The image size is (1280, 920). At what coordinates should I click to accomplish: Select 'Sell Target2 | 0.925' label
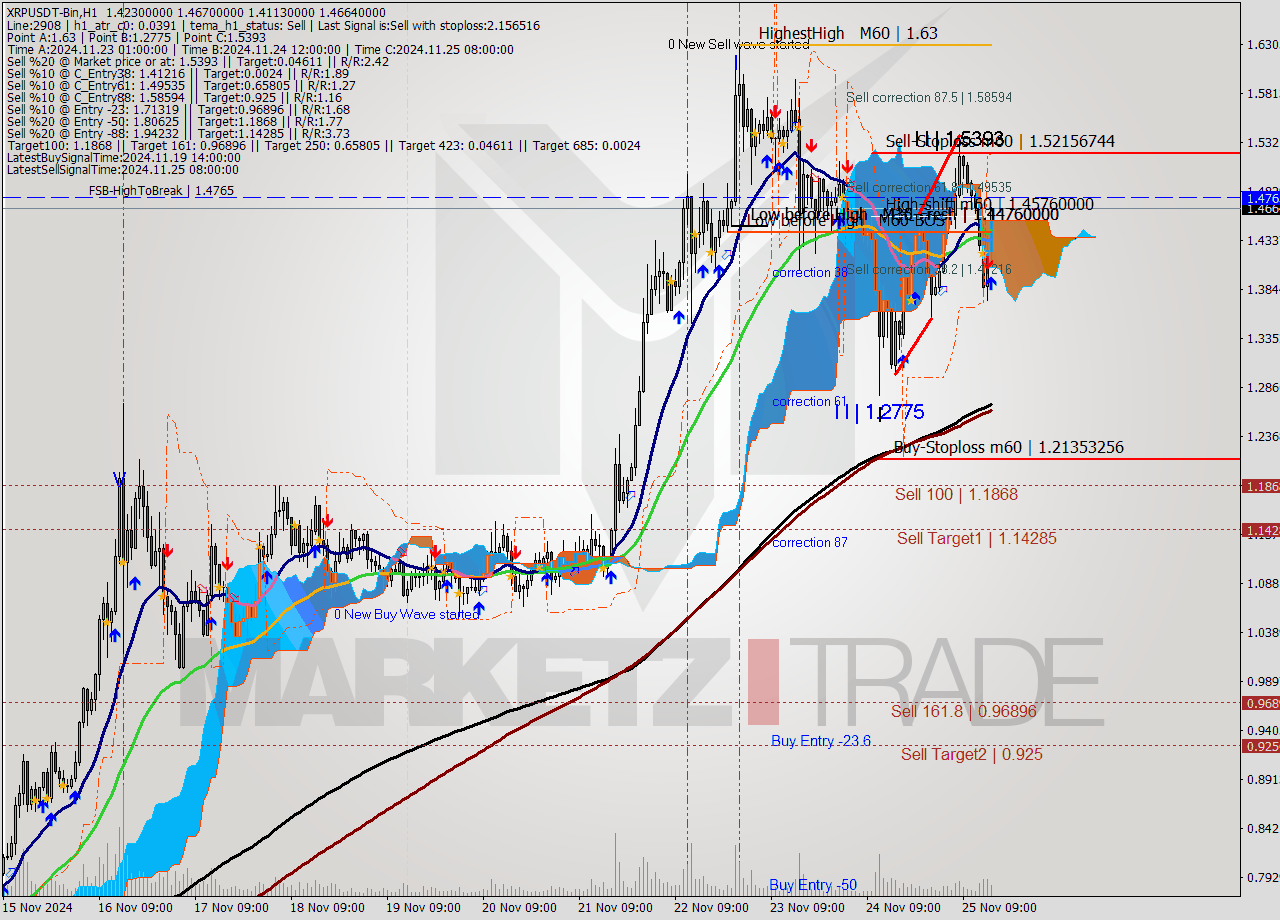coord(971,754)
